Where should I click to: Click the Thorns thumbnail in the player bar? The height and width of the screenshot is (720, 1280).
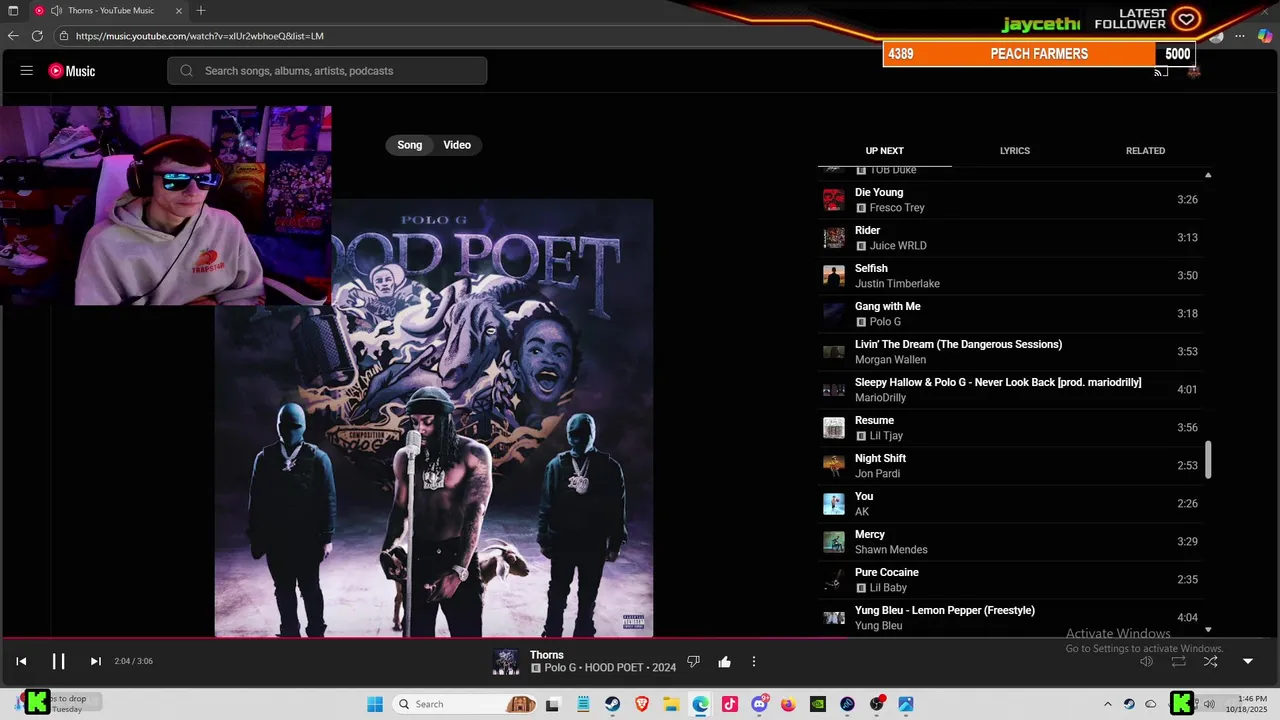(x=507, y=662)
